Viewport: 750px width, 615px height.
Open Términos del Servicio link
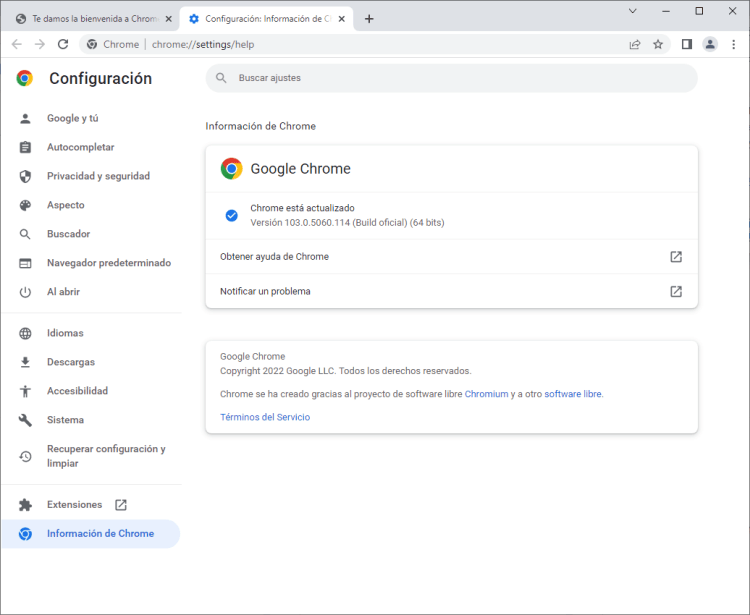pos(265,417)
